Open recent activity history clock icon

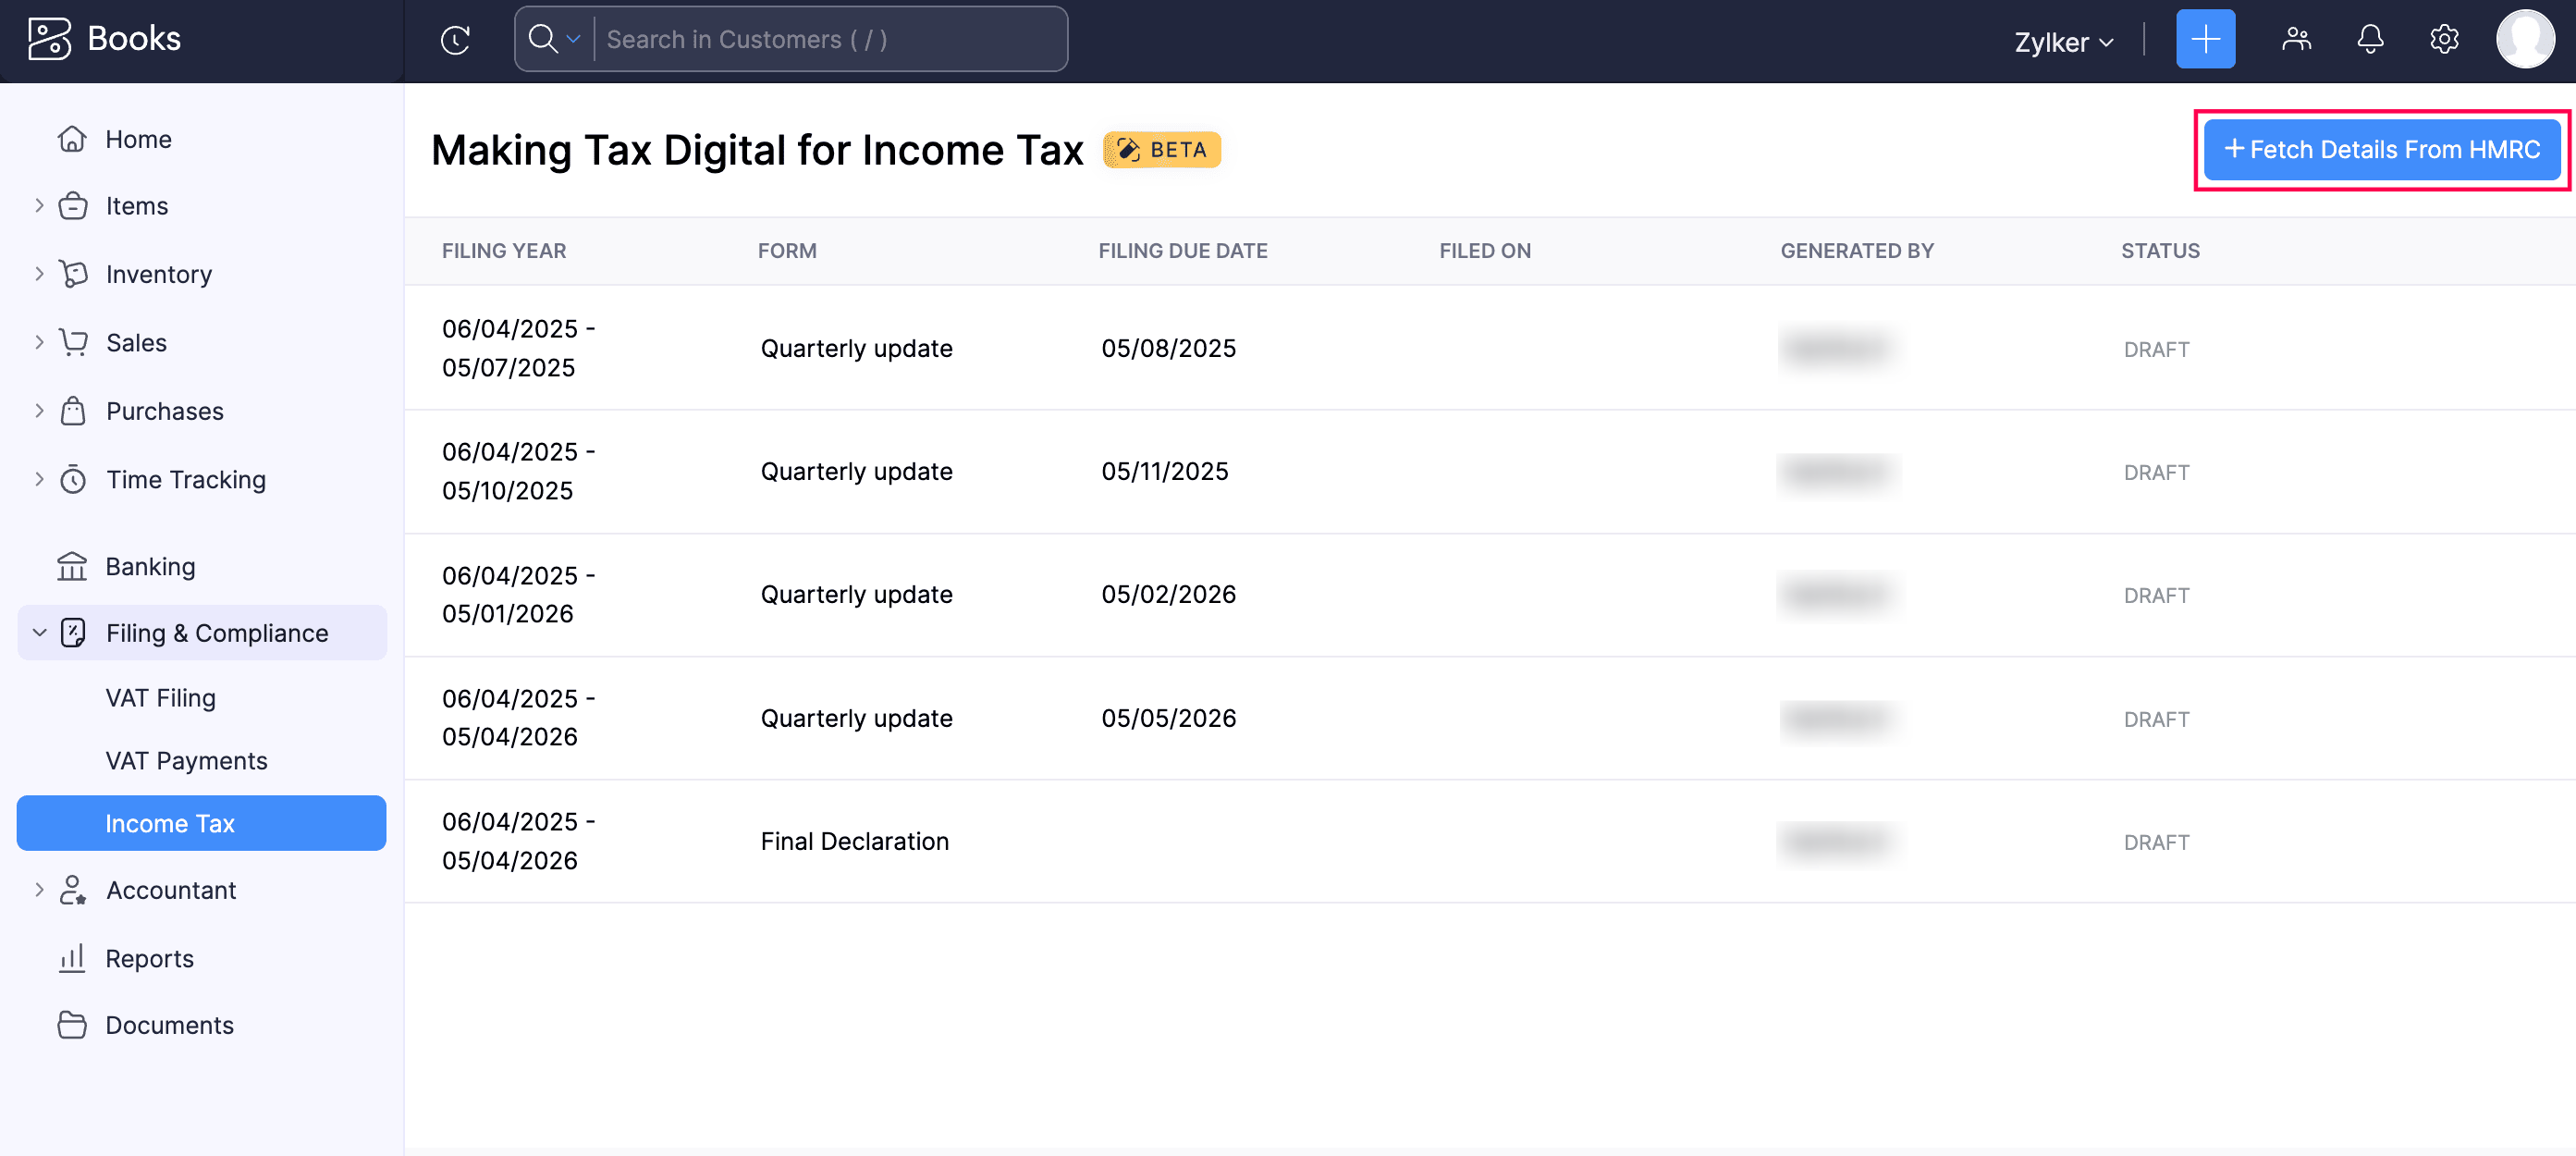[x=455, y=40]
